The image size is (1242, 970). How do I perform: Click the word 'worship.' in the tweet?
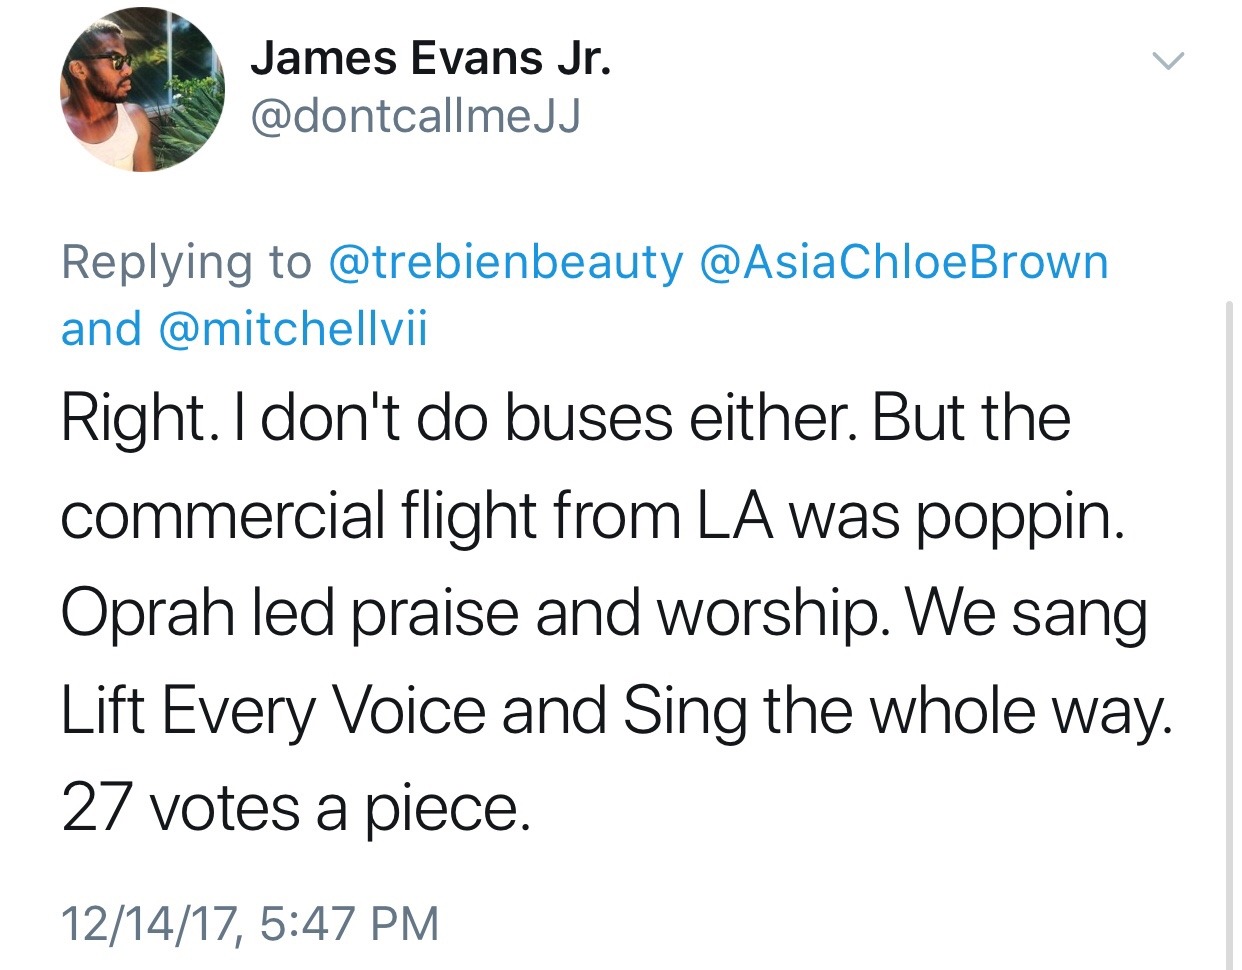click(x=773, y=613)
